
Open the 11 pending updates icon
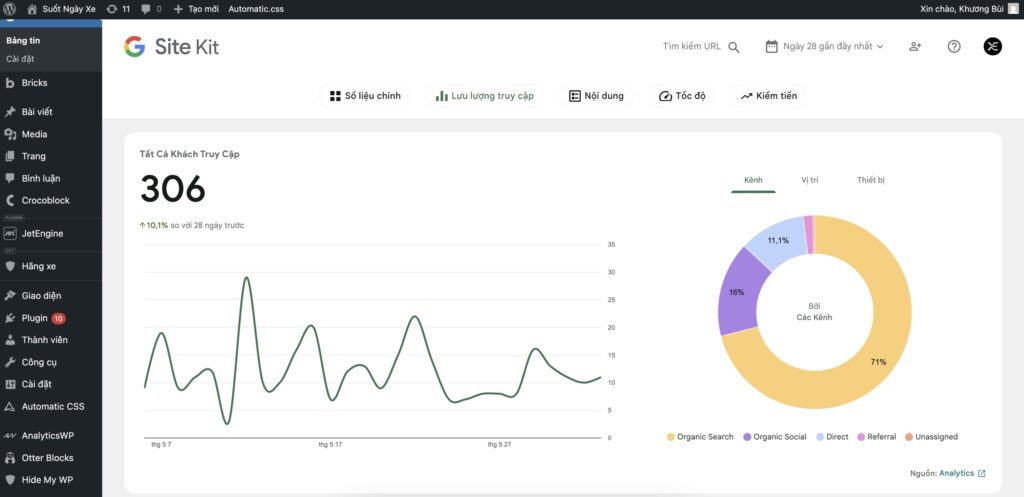point(118,9)
